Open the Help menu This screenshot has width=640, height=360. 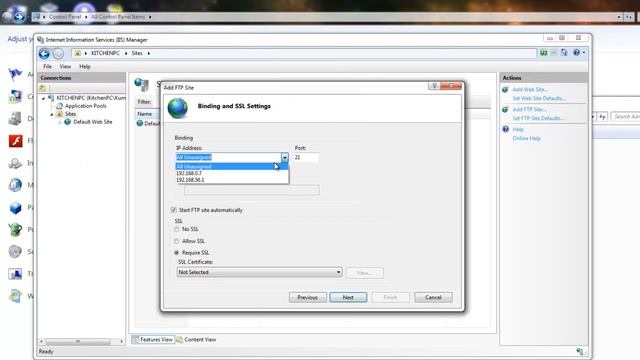[85, 67]
